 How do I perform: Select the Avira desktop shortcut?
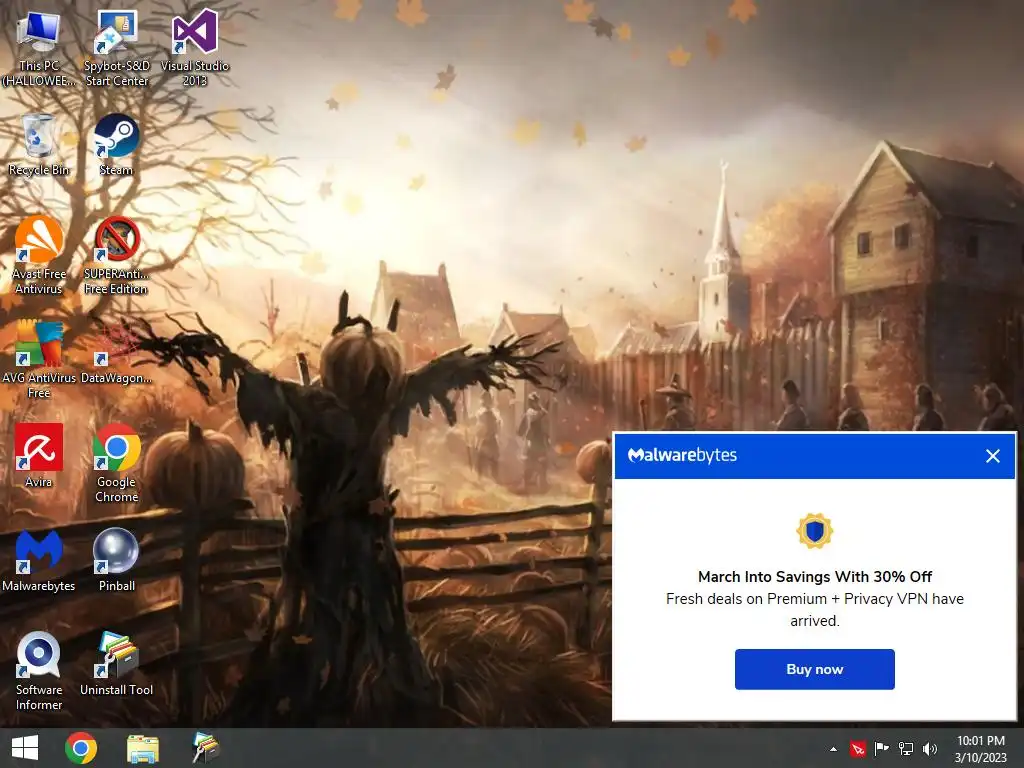pyautogui.click(x=39, y=456)
